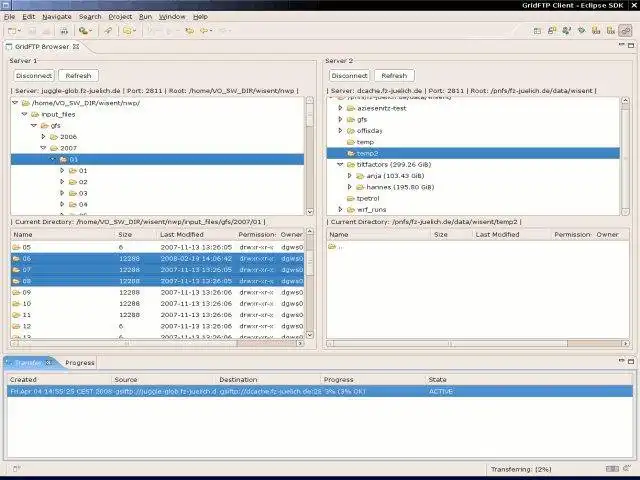
Task: Refresh the Server 2 listing
Action: (x=394, y=76)
